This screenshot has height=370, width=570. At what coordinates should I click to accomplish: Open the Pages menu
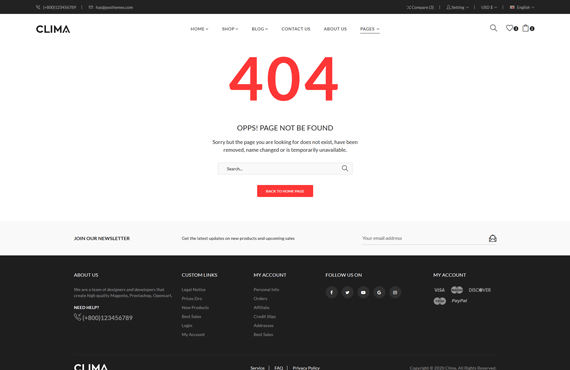[x=370, y=29]
